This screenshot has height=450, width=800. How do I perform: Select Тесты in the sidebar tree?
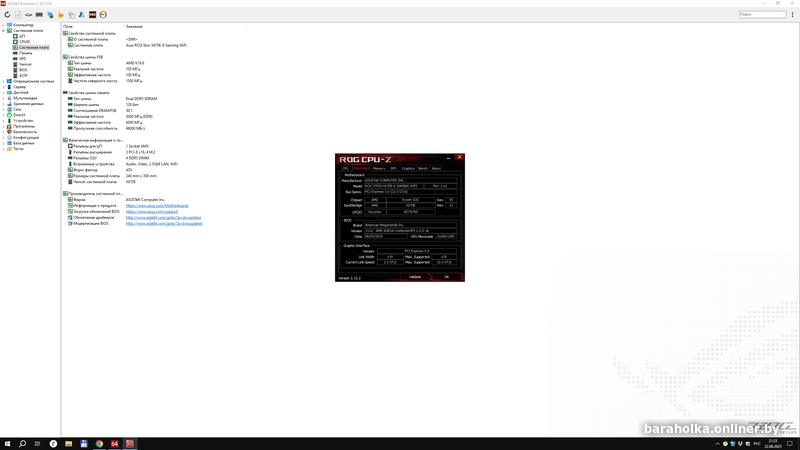click(x=18, y=148)
